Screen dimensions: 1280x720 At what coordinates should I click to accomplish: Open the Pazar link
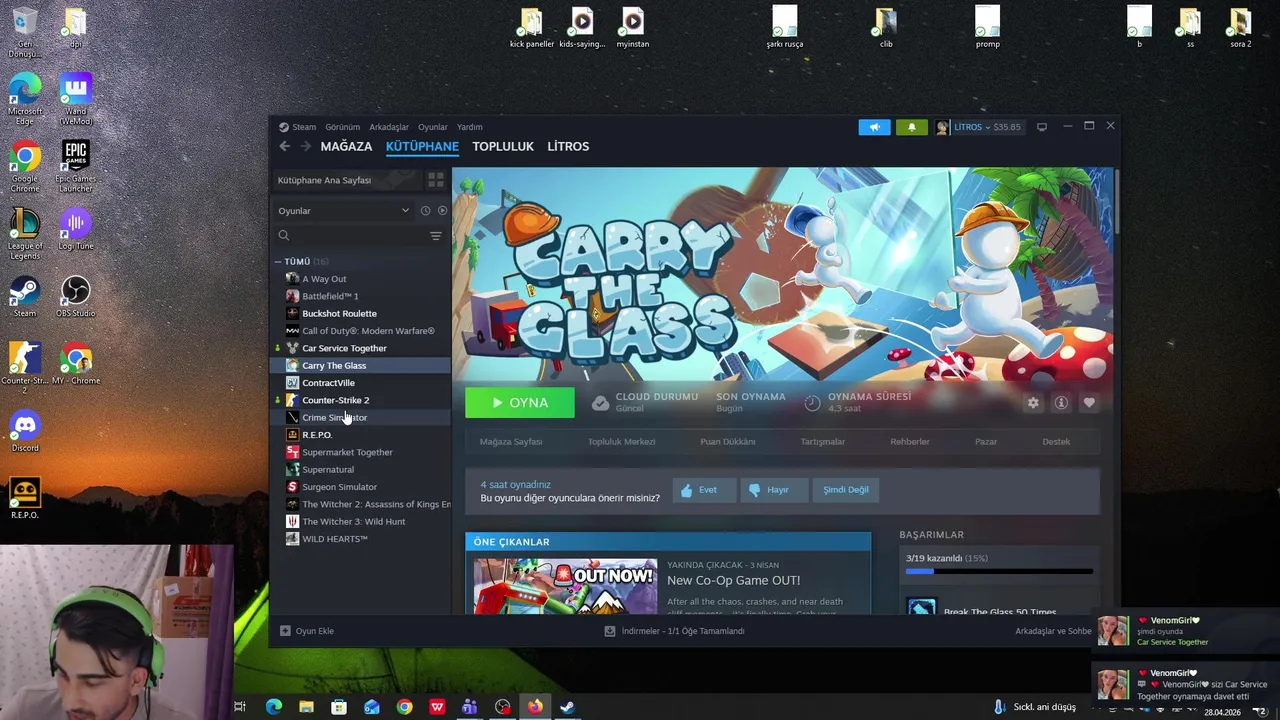[986, 442]
